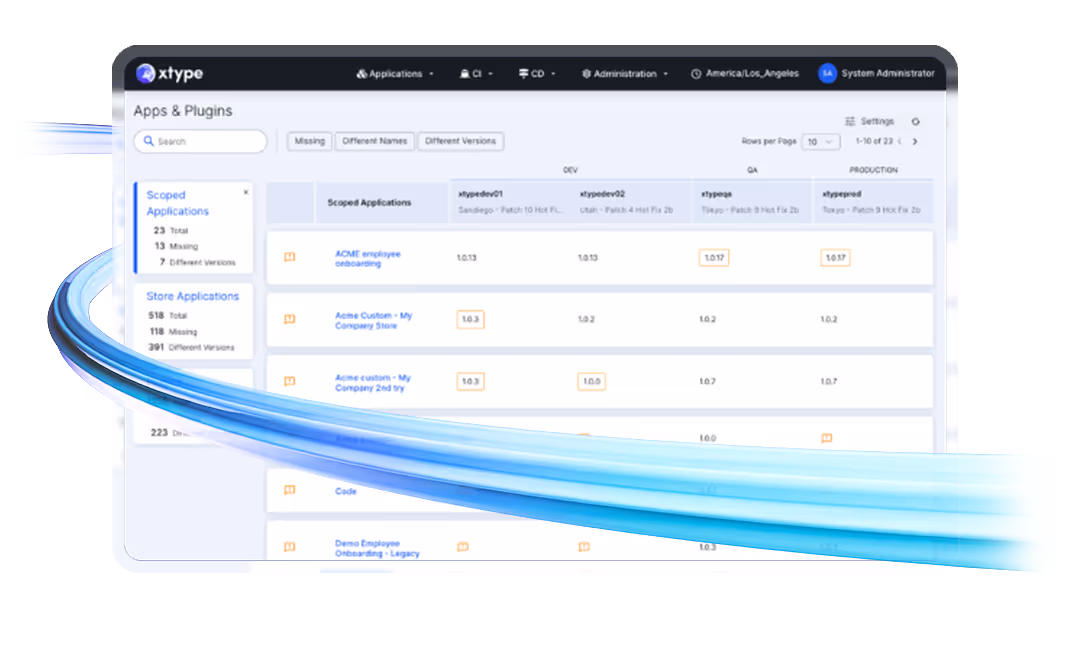Click the book icon in the Code row
This screenshot has width=1080, height=650.
click(x=290, y=490)
